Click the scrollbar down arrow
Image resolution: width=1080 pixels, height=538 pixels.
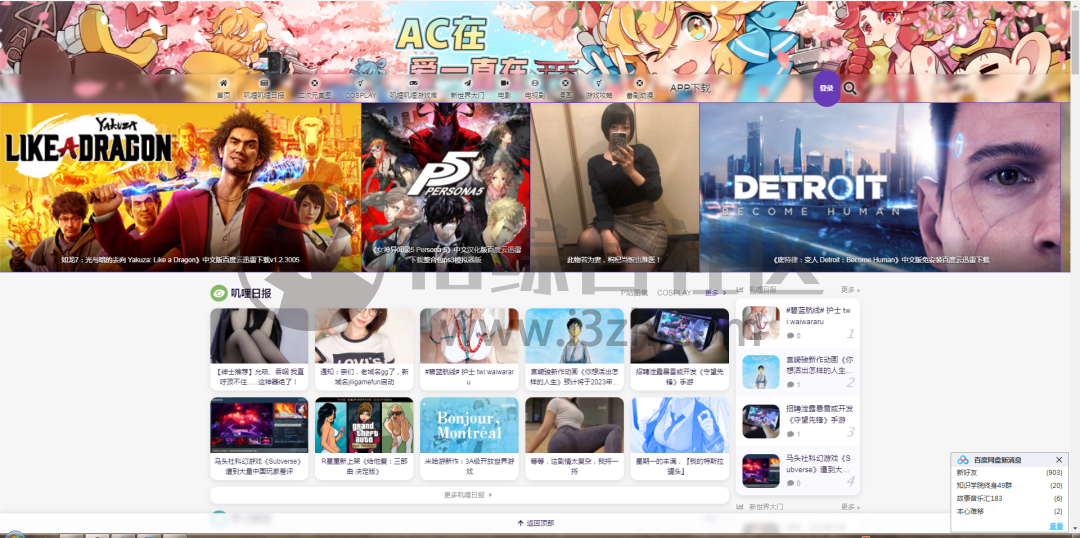pyautogui.click(x=1075, y=528)
